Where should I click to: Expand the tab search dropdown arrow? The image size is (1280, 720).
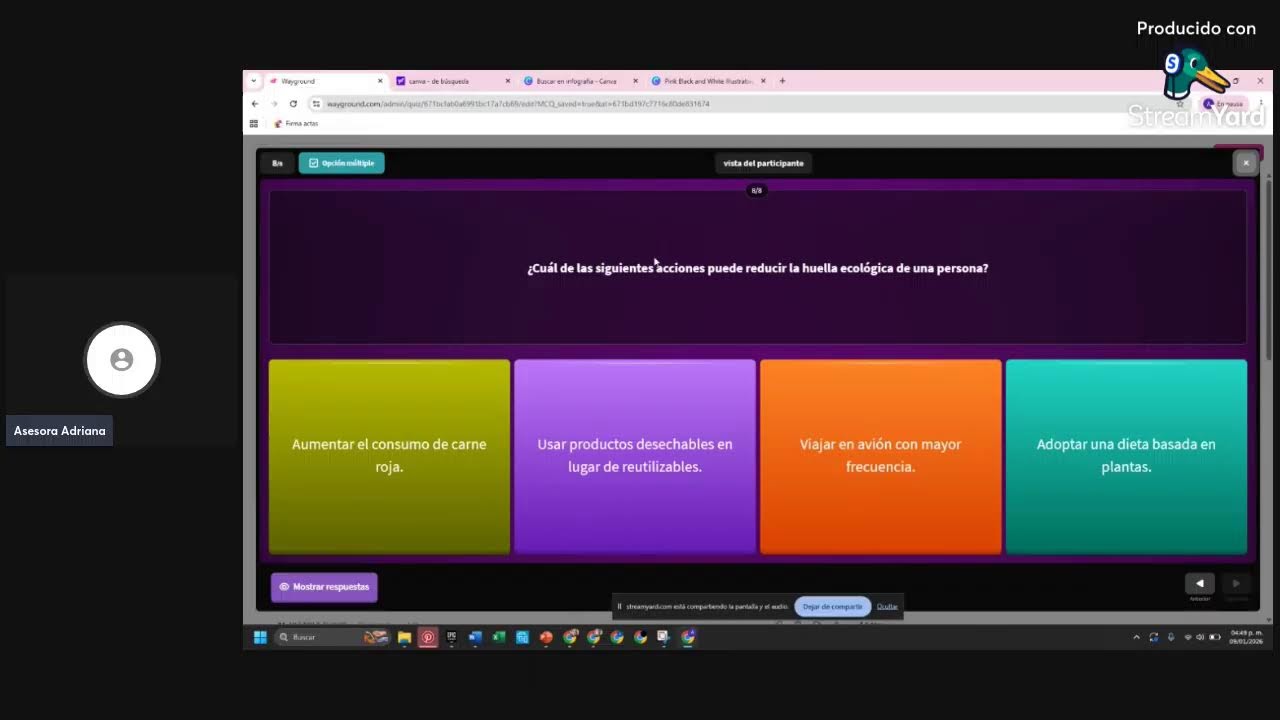click(x=253, y=81)
